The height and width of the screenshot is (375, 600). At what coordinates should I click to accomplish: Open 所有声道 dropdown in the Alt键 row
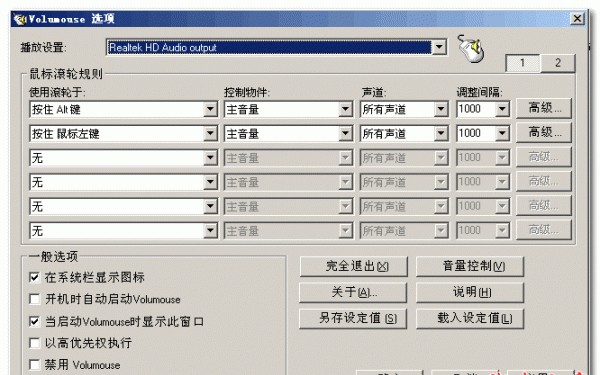click(x=441, y=109)
